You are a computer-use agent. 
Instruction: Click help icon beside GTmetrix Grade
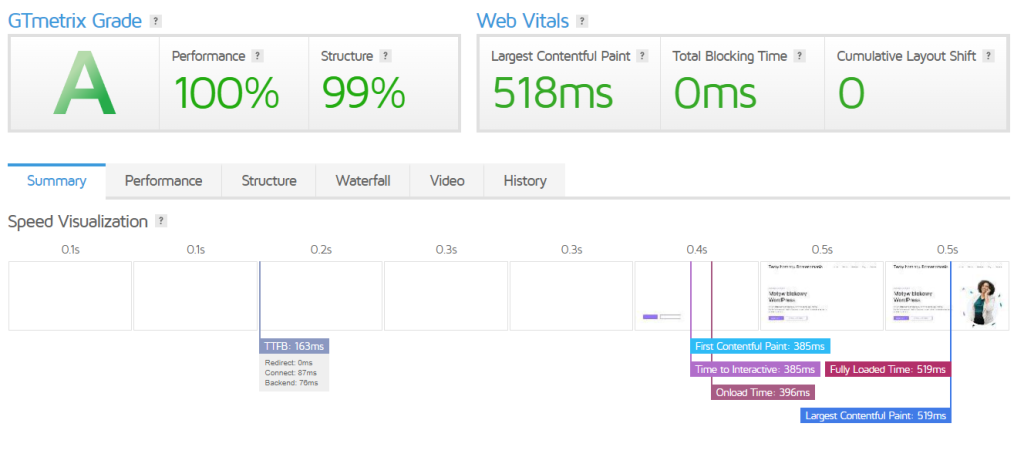click(x=155, y=21)
